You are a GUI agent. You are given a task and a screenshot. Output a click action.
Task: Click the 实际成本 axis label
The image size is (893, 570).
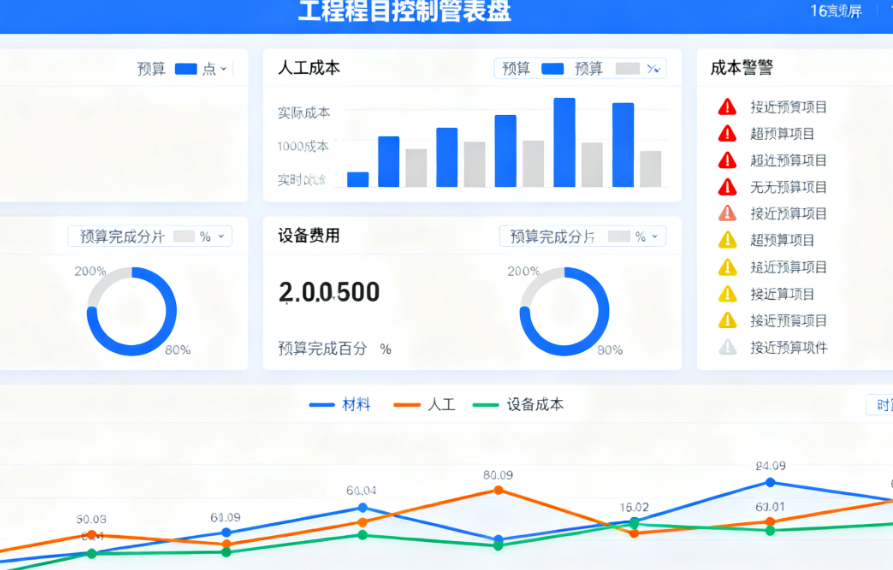[x=304, y=113]
